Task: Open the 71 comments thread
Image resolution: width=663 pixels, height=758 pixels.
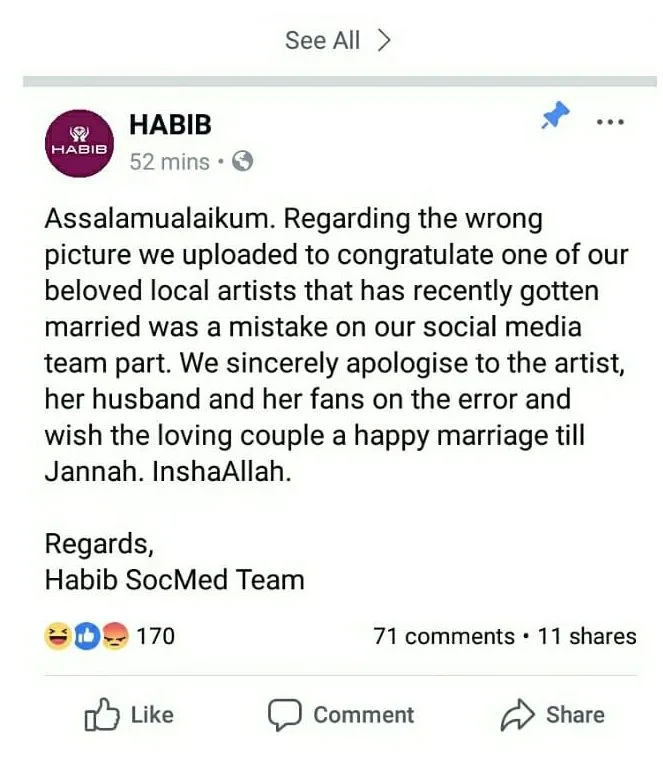Action: pyautogui.click(x=444, y=636)
